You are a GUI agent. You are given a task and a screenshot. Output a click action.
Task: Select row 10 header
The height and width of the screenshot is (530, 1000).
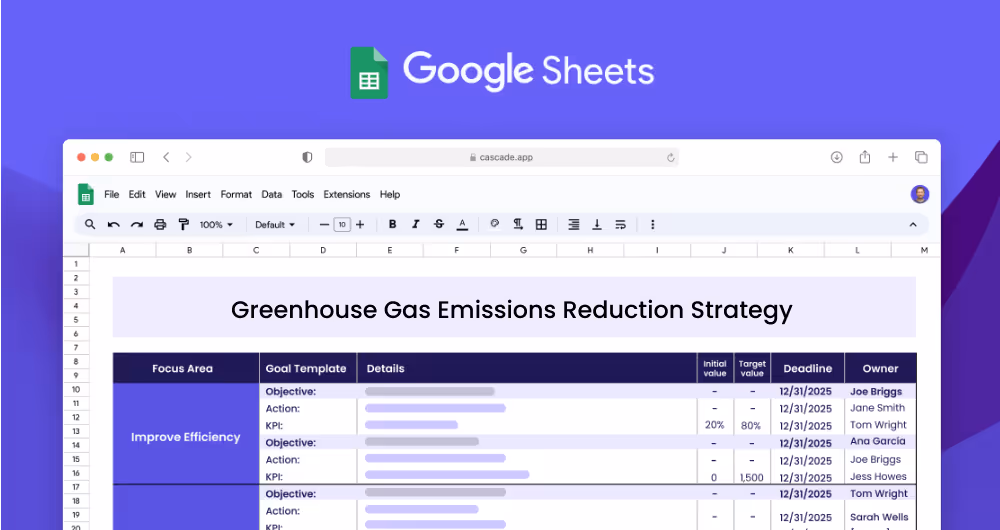point(76,390)
